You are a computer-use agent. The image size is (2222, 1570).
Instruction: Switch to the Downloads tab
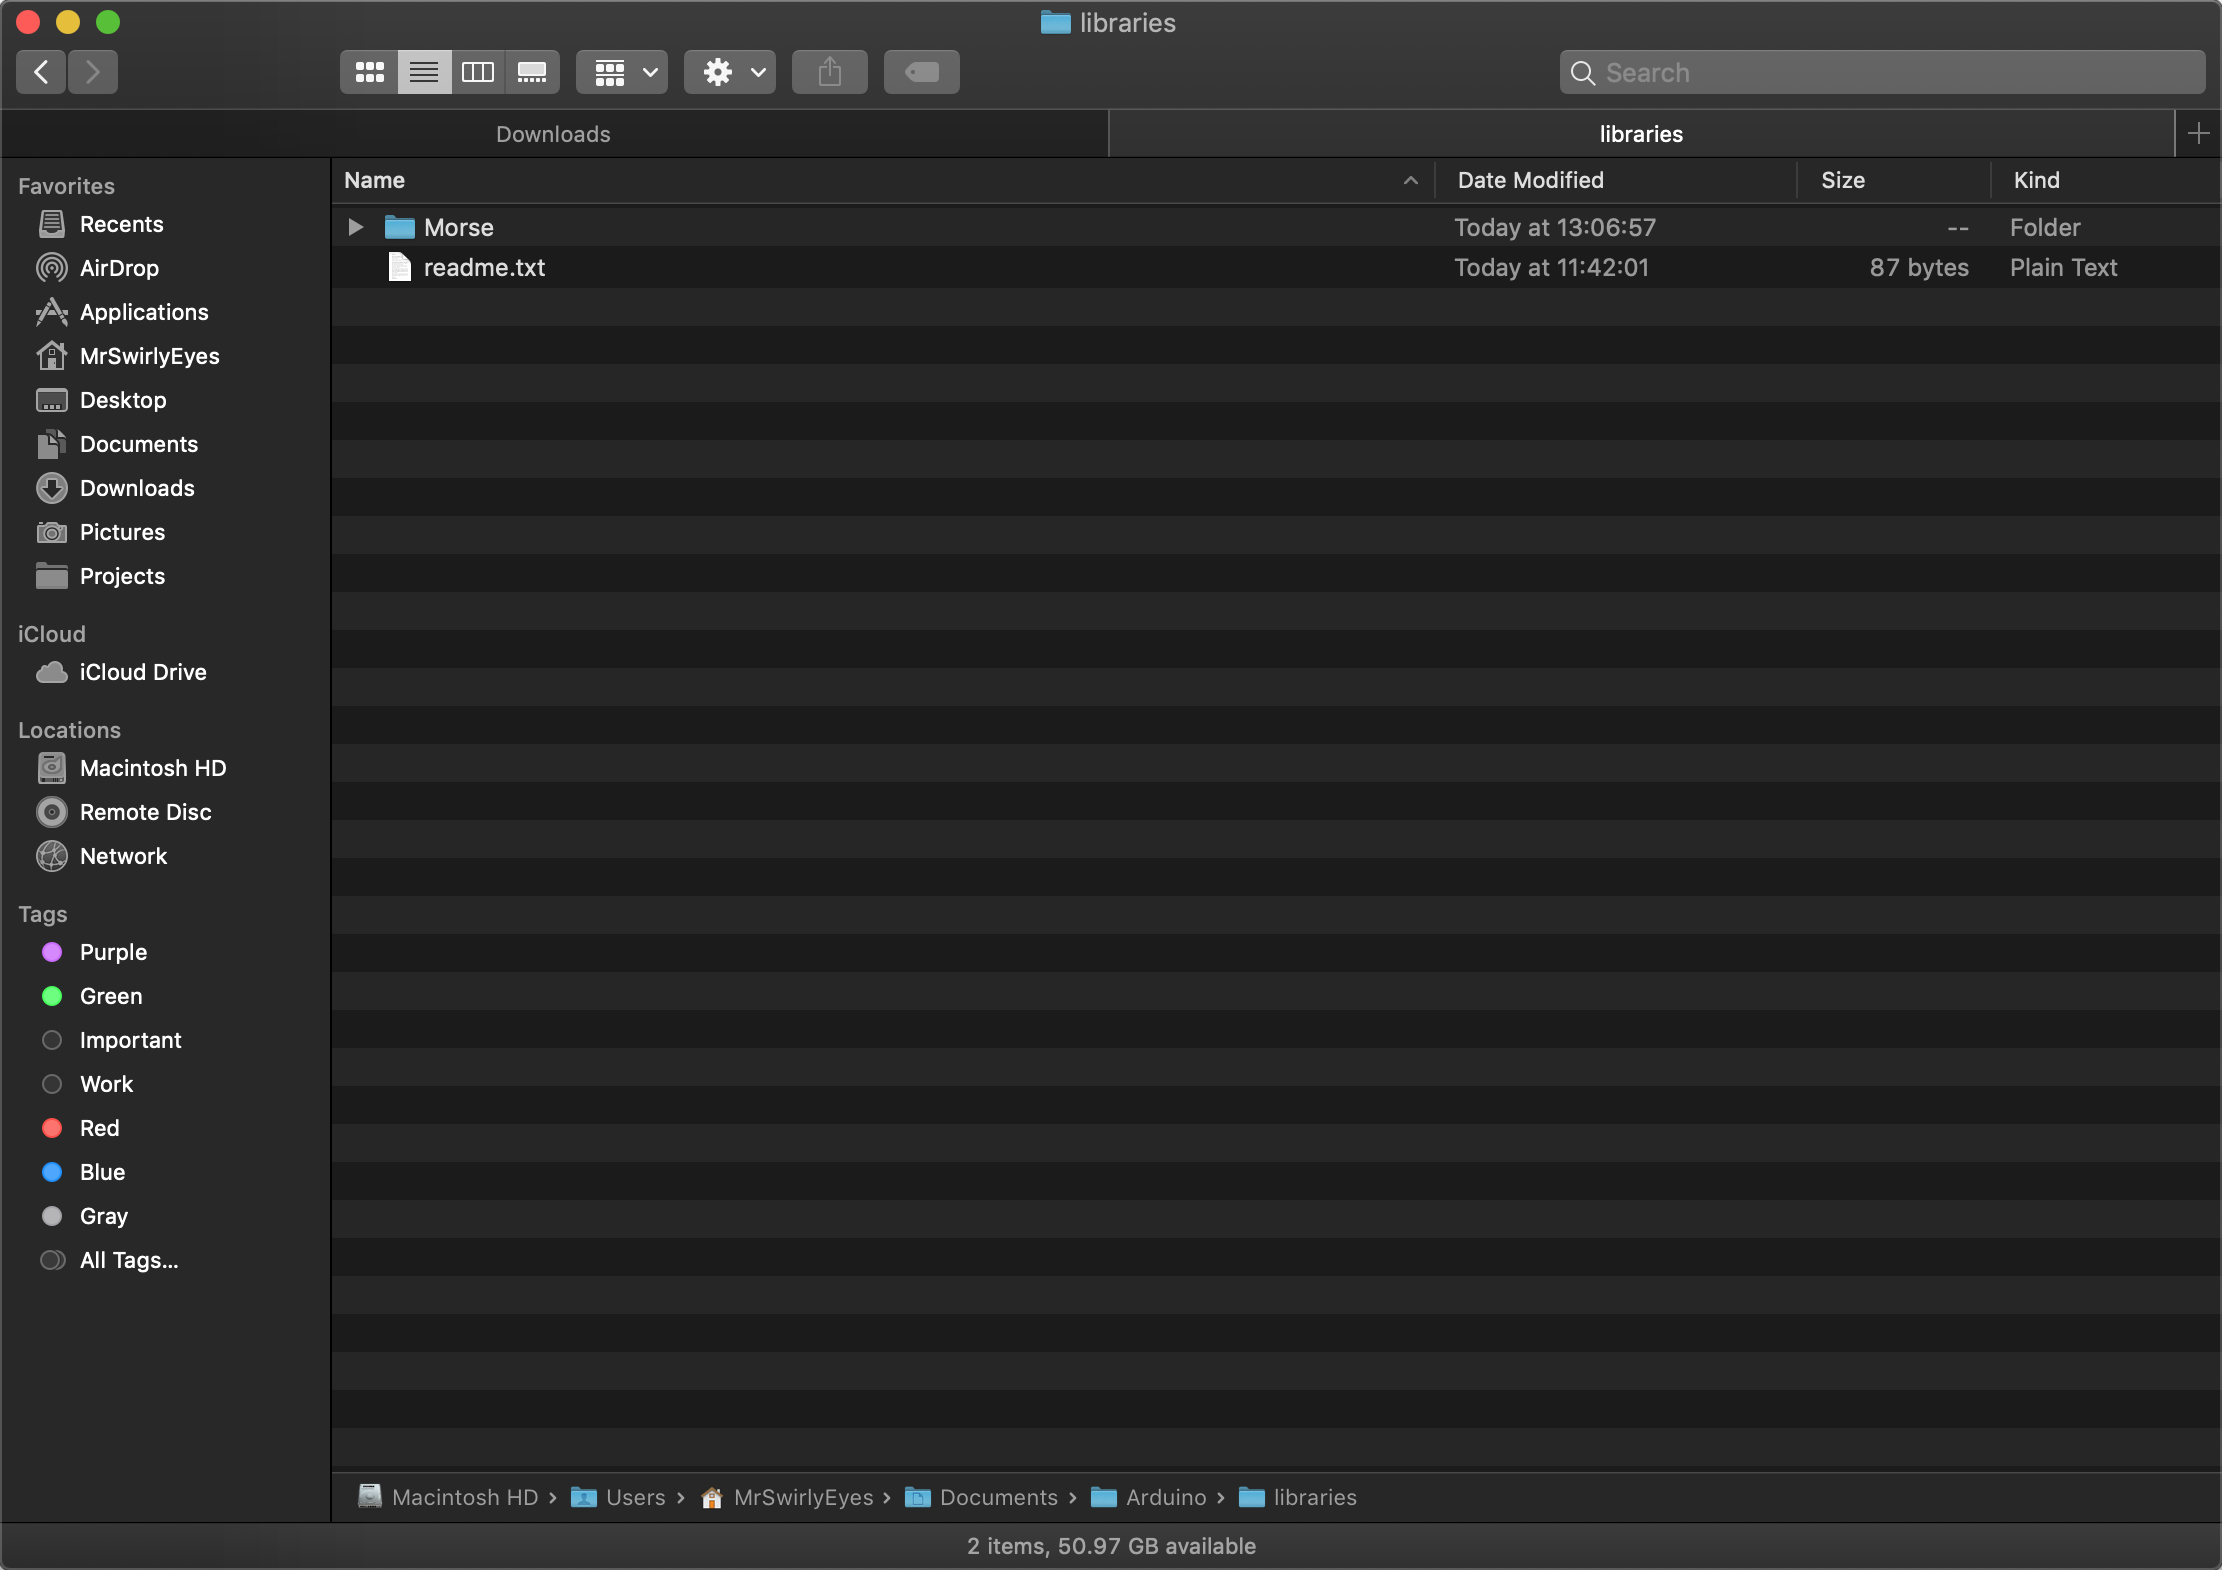point(553,134)
